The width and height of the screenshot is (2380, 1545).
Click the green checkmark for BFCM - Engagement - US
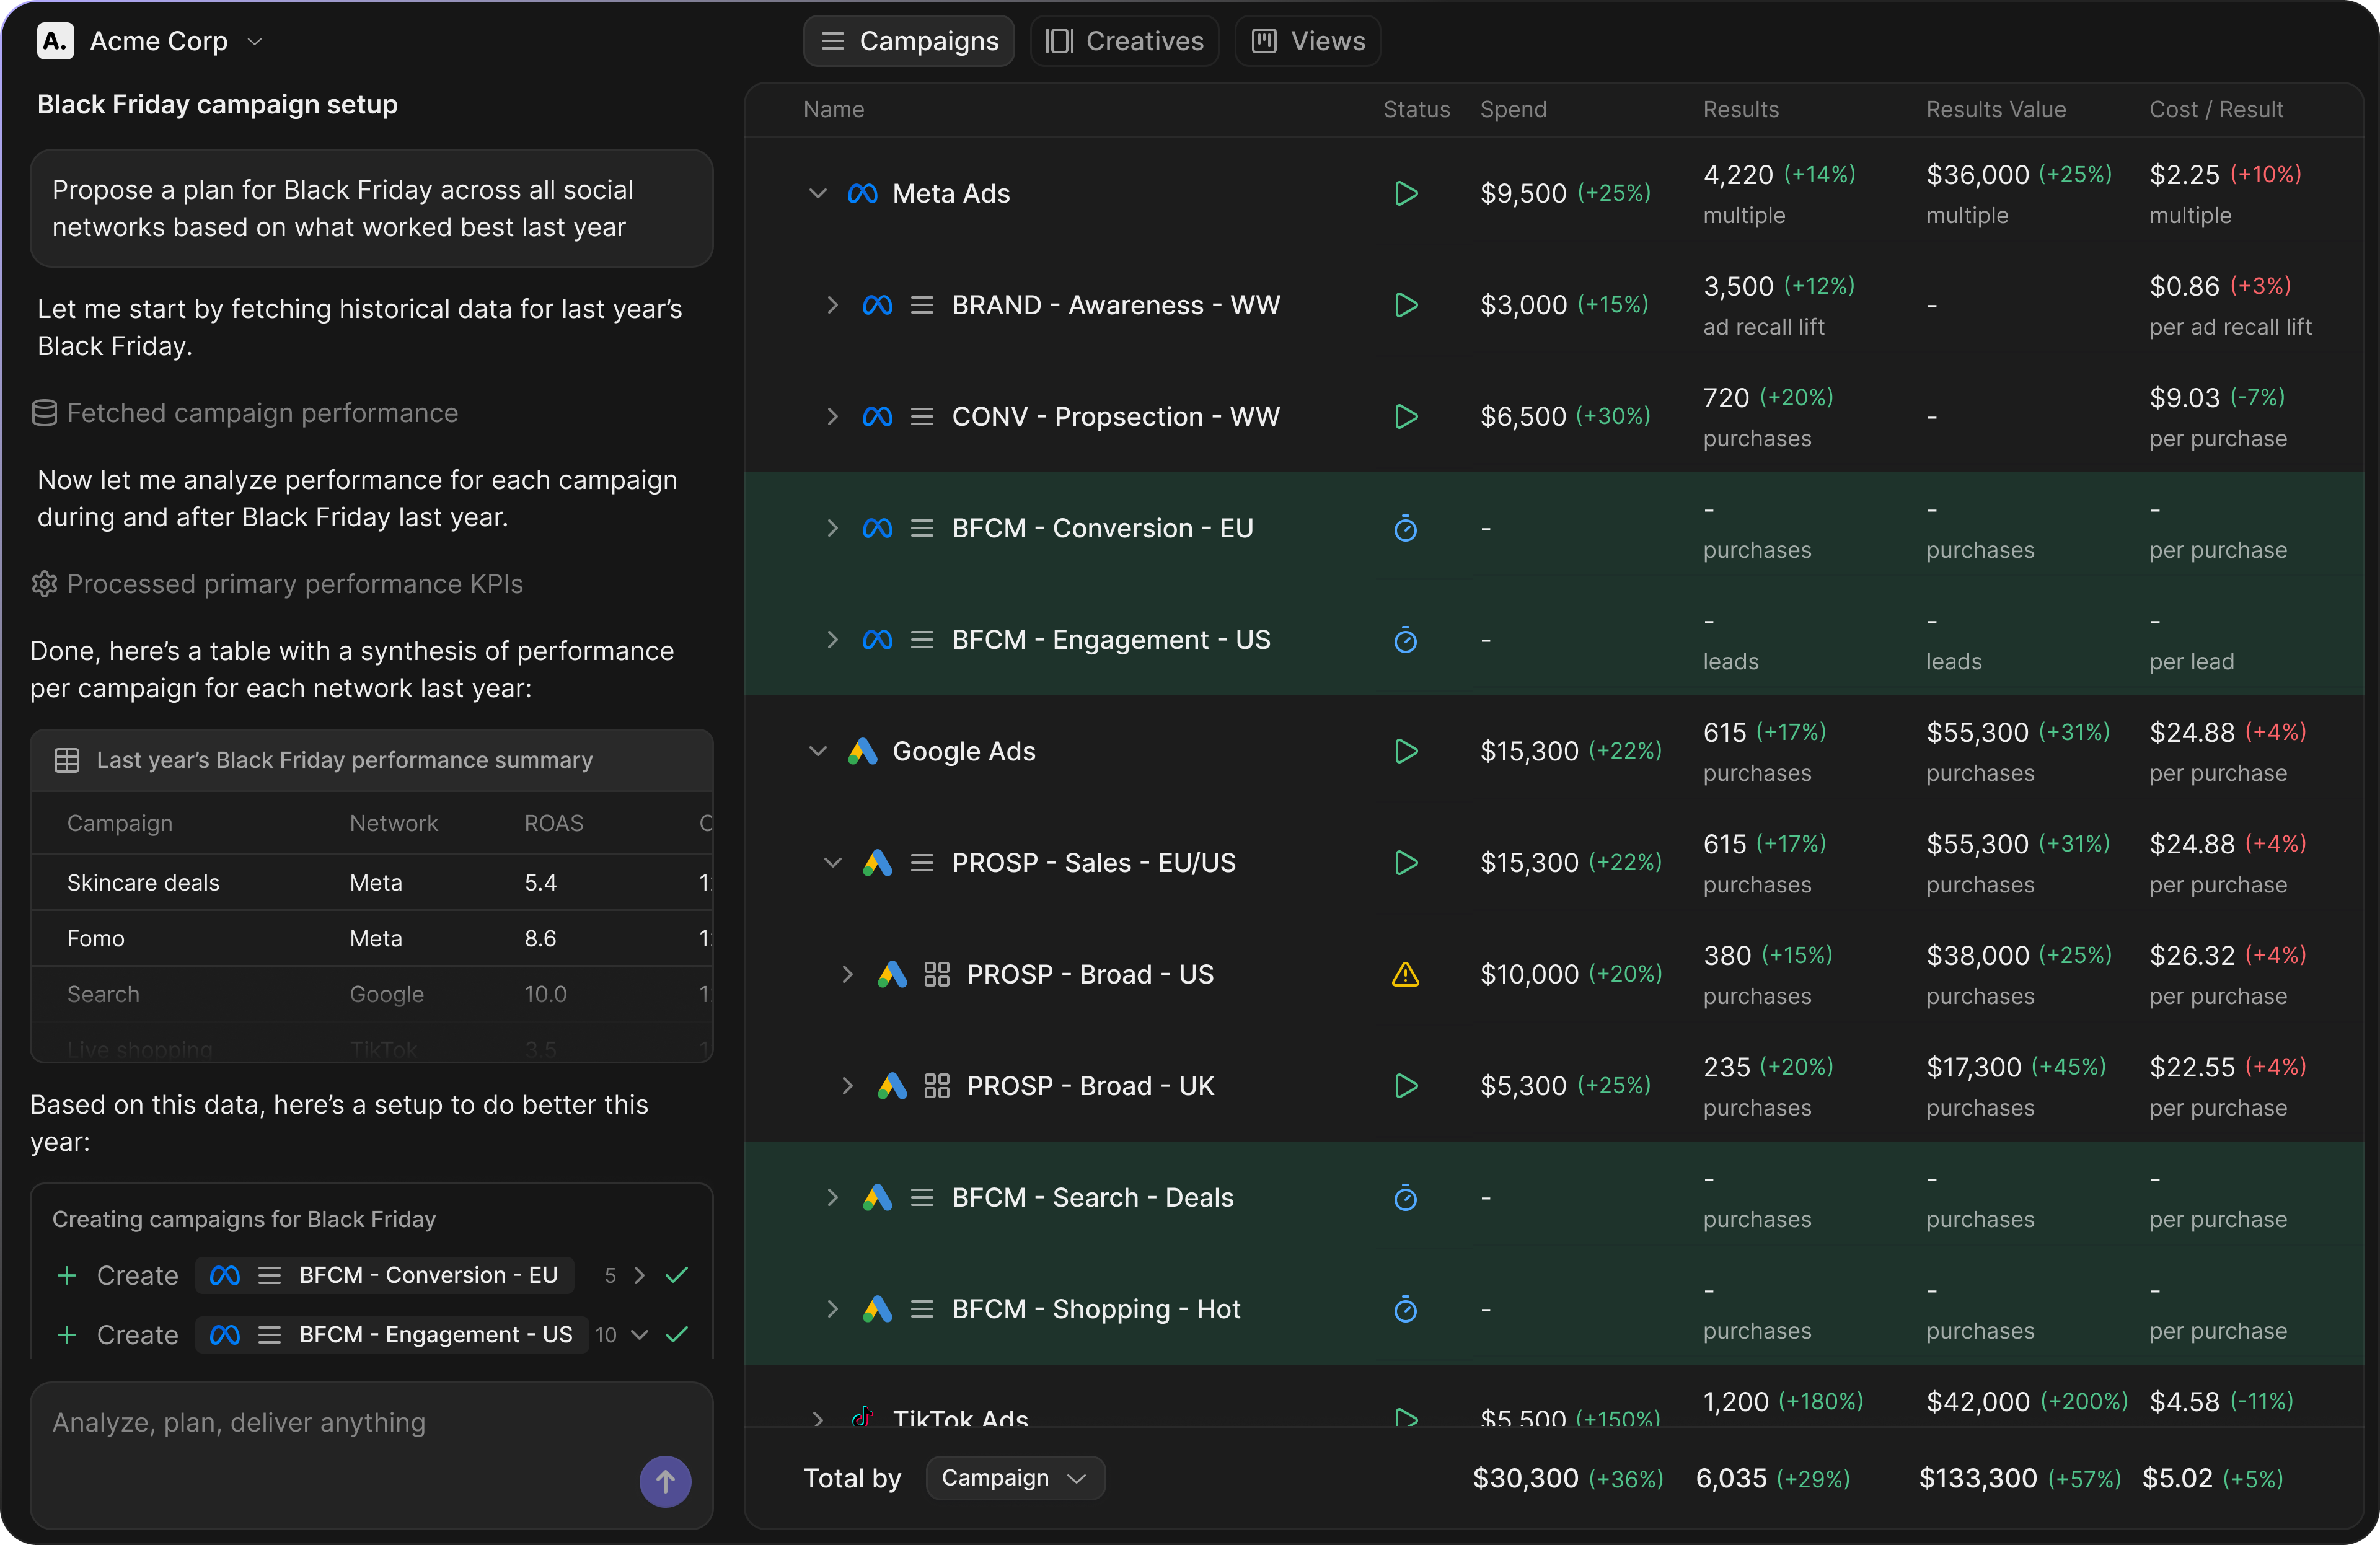pyautogui.click(x=677, y=1335)
